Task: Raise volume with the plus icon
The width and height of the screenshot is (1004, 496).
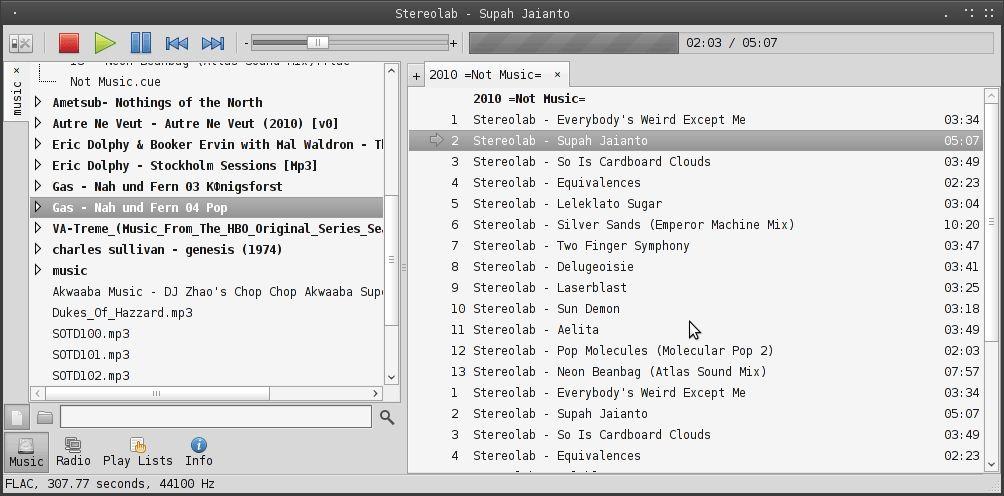Action: [454, 44]
